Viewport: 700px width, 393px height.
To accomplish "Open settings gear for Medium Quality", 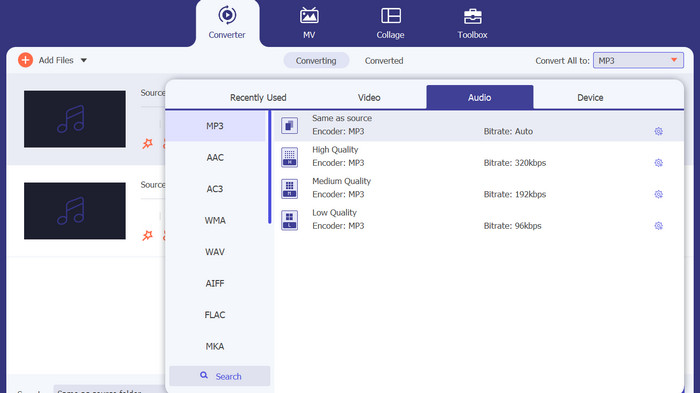I will 658,194.
